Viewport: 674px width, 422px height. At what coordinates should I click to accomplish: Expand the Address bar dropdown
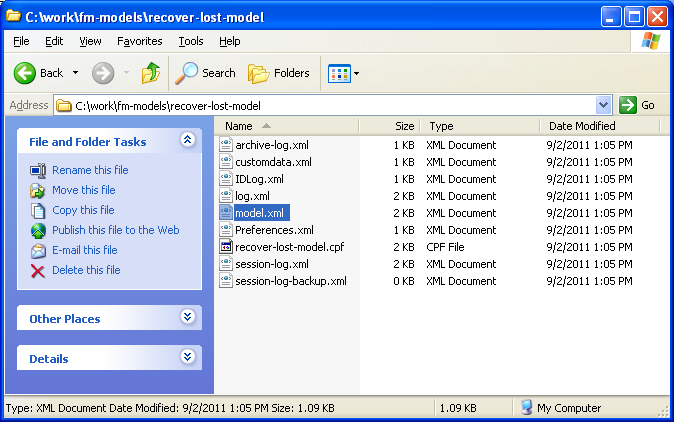pos(604,105)
